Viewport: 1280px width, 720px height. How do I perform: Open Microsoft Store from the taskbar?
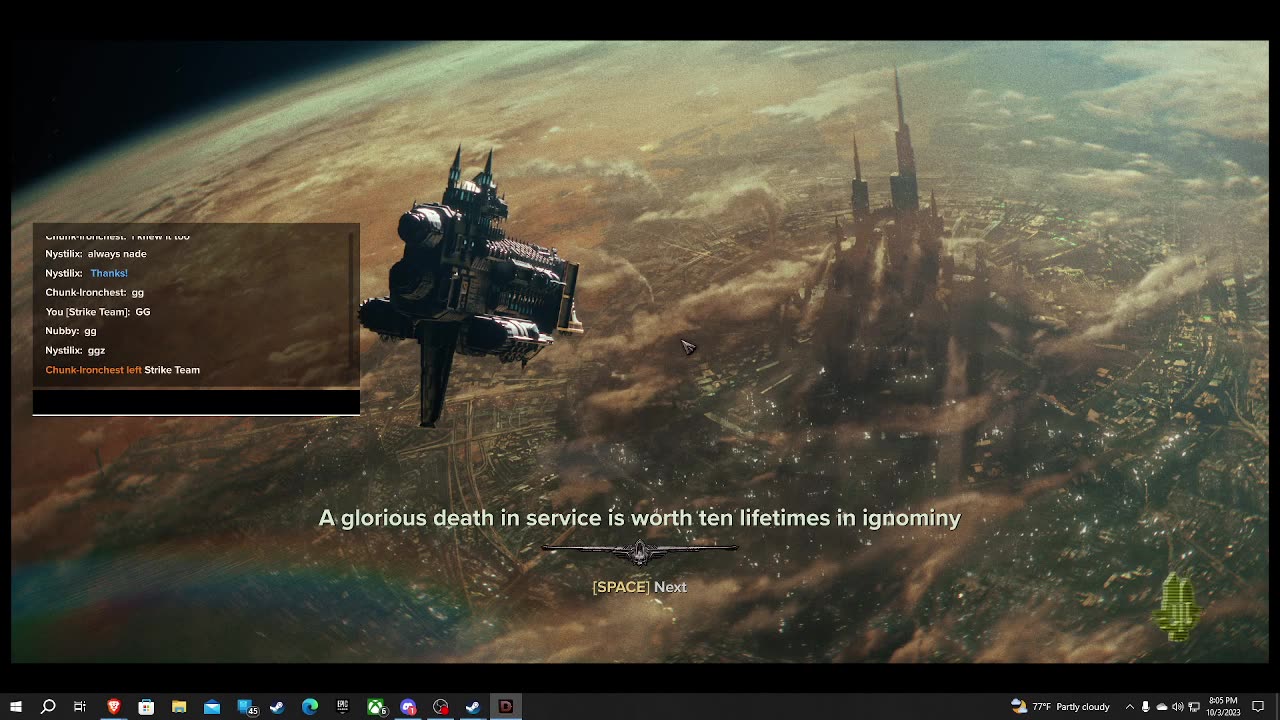tap(146, 707)
